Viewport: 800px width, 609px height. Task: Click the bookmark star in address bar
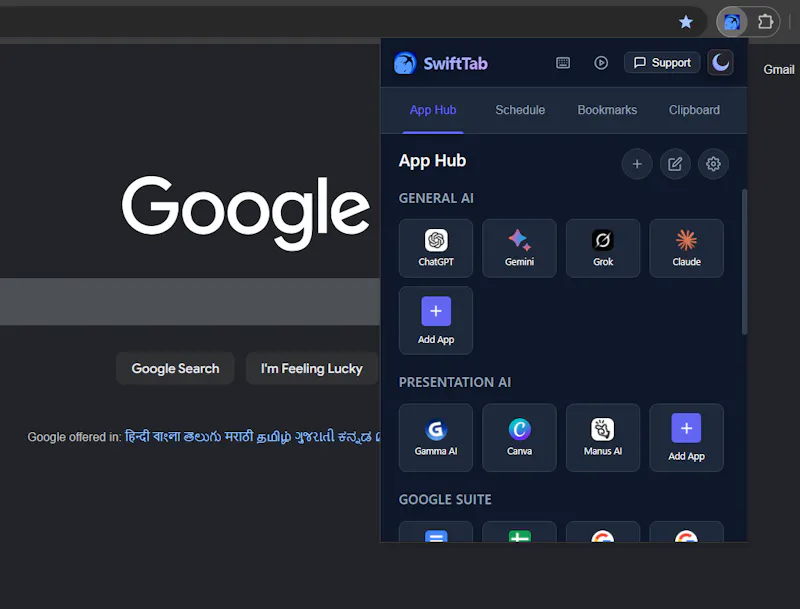coord(686,22)
